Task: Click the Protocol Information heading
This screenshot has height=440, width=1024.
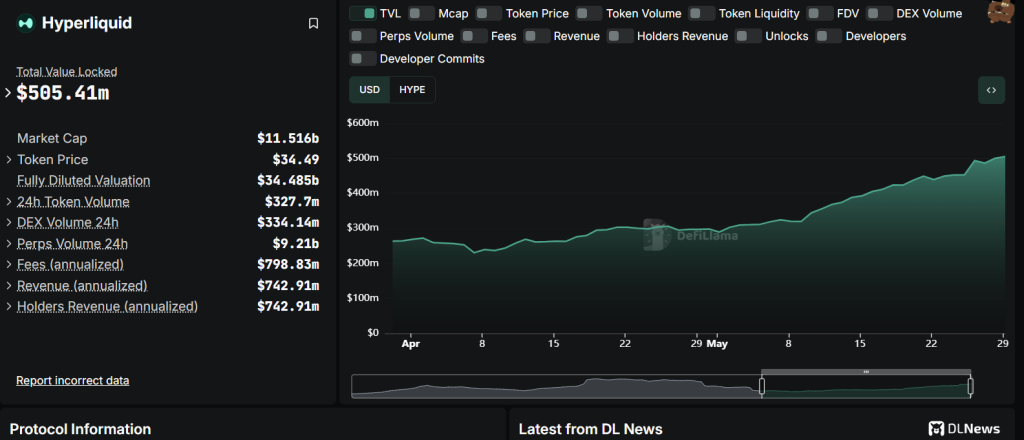Action: pos(80,429)
